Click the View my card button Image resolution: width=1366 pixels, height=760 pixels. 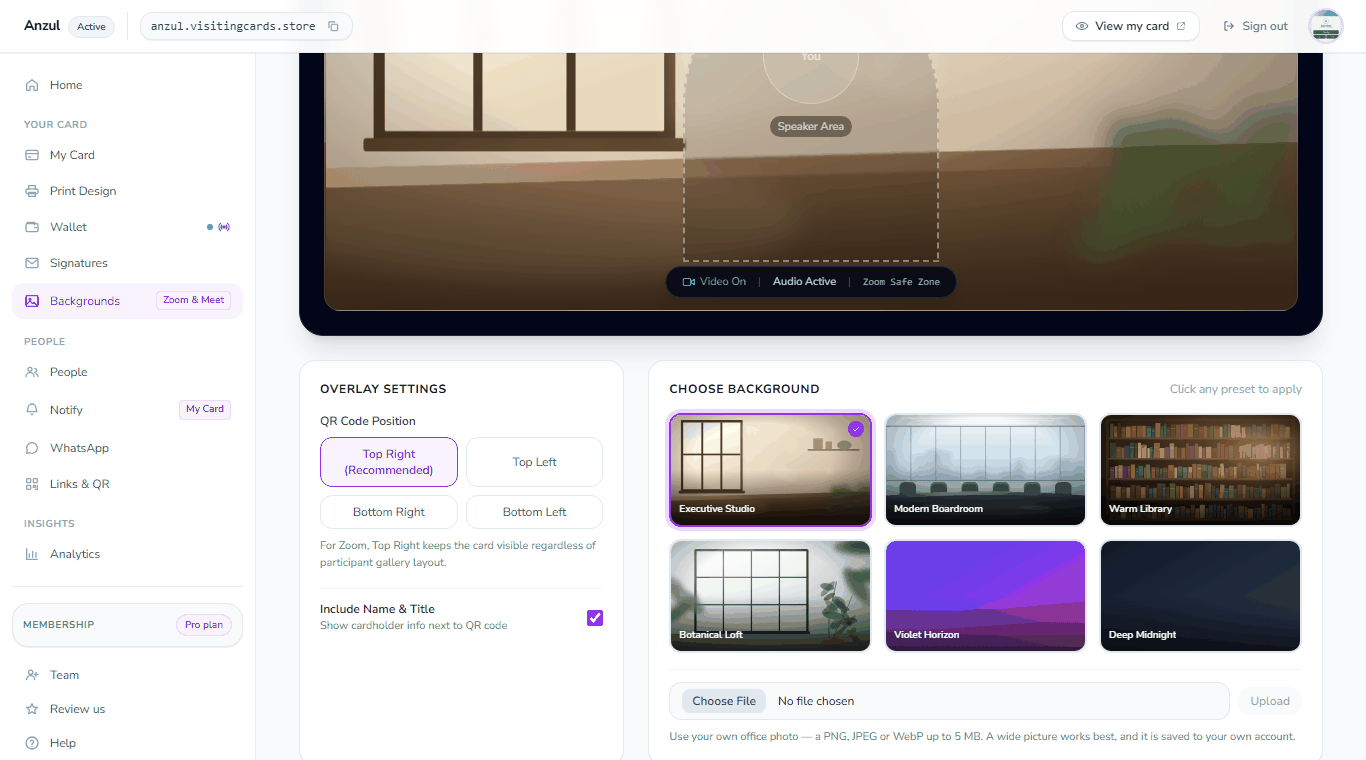coord(1131,26)
